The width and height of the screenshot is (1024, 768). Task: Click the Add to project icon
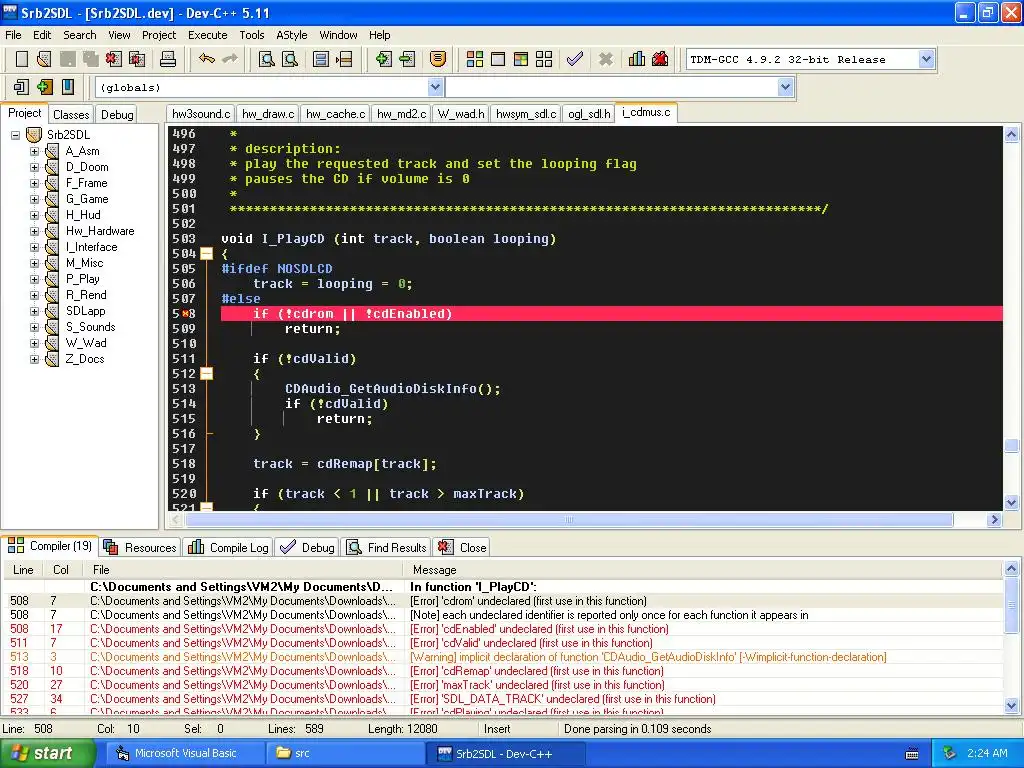[x=383, y=59]
